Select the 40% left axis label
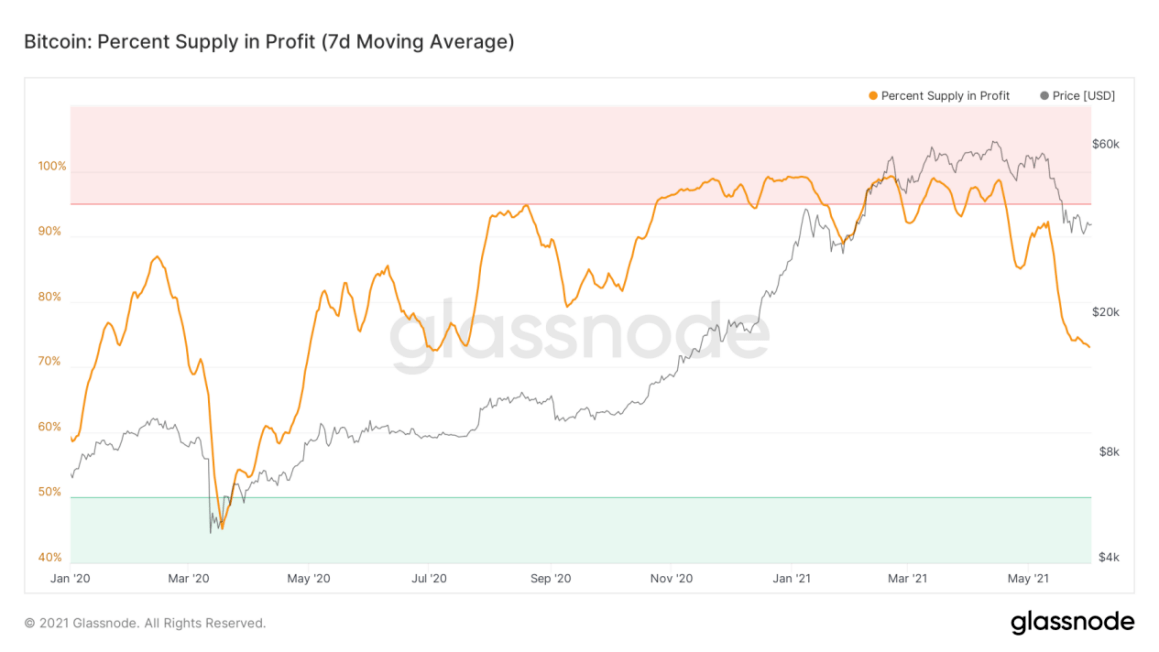The width and height of the screenshot is (1159, 652). [x=54, y=558]
